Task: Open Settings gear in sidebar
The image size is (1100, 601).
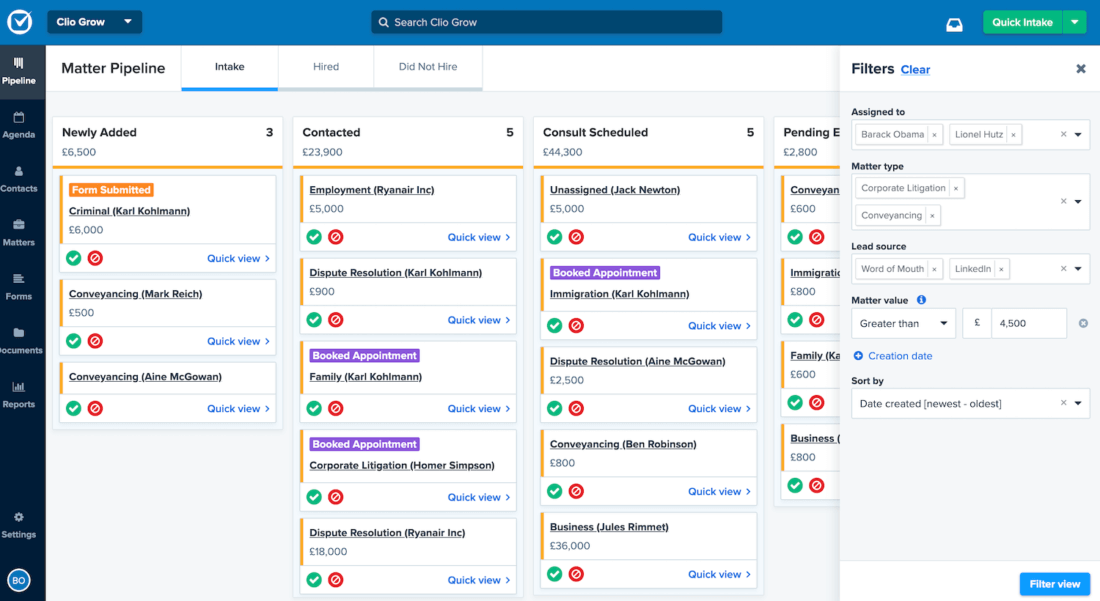Action: (18, 524)
